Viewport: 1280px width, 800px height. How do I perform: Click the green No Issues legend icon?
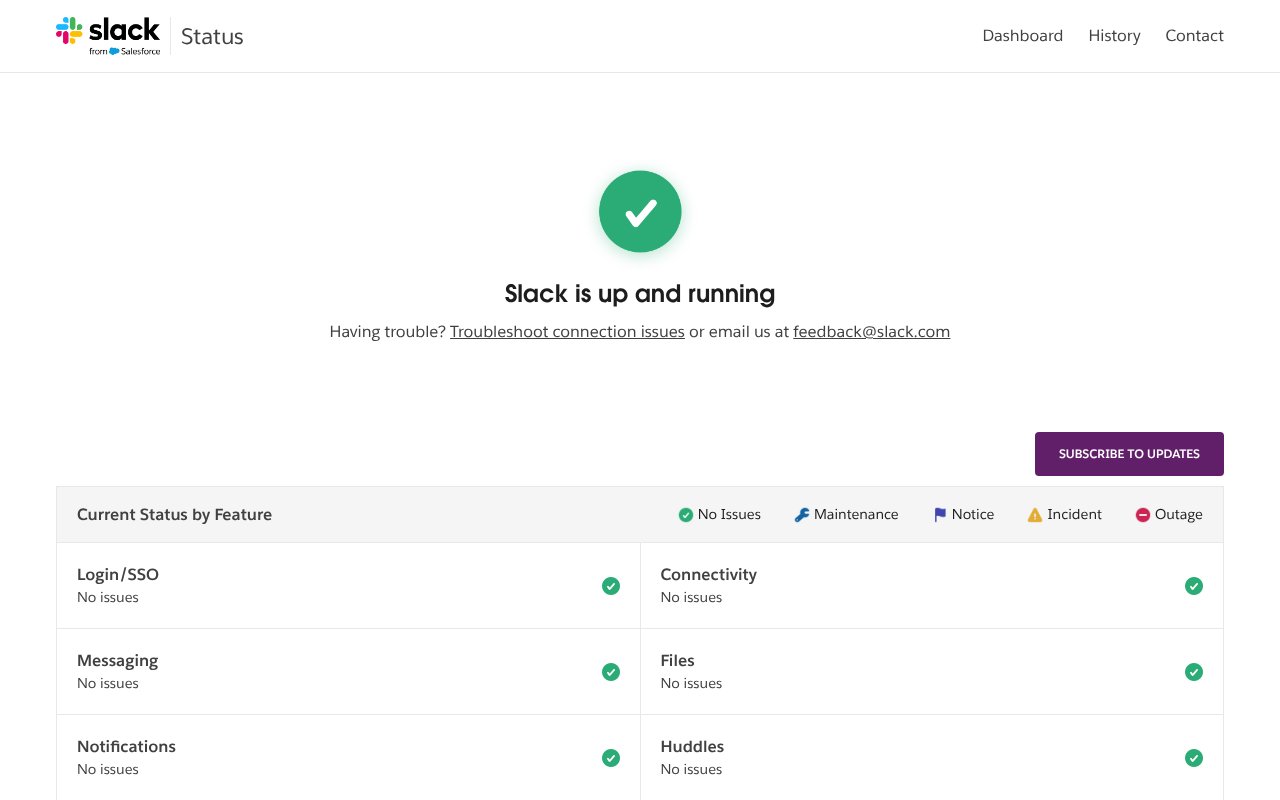point(686,515)
